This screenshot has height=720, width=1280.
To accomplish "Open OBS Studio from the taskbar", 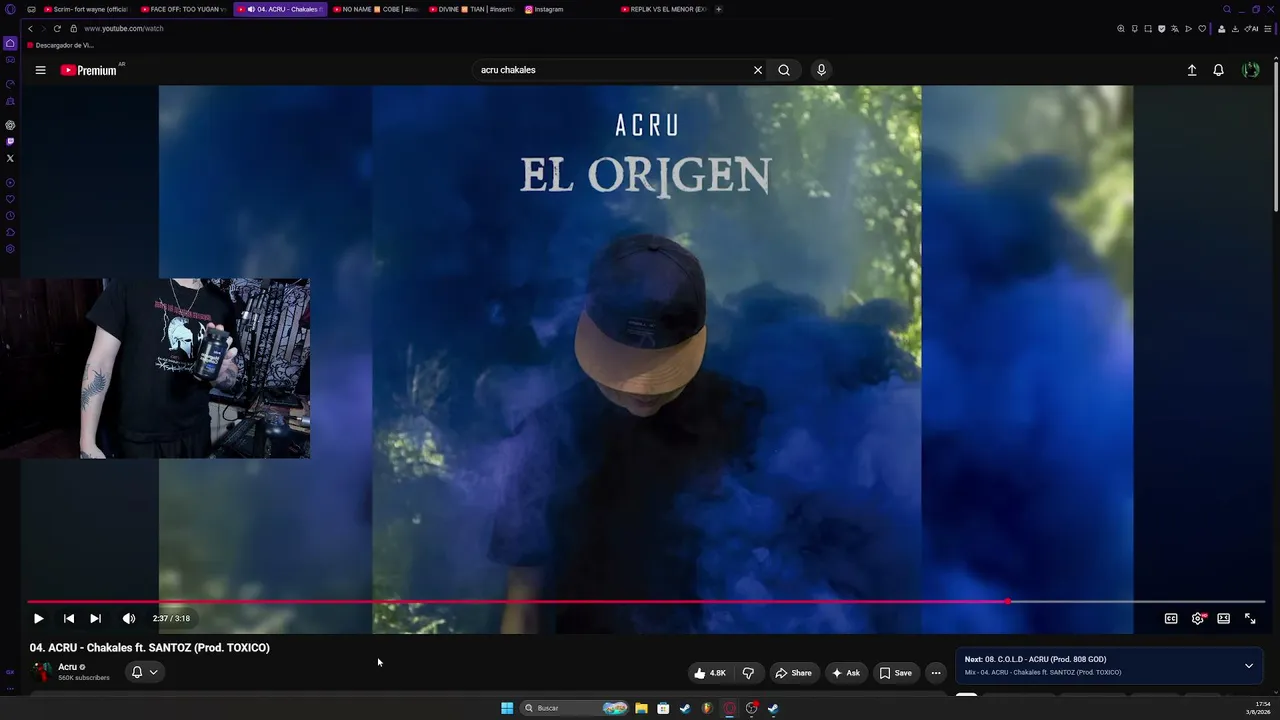I will pos(751,708).
